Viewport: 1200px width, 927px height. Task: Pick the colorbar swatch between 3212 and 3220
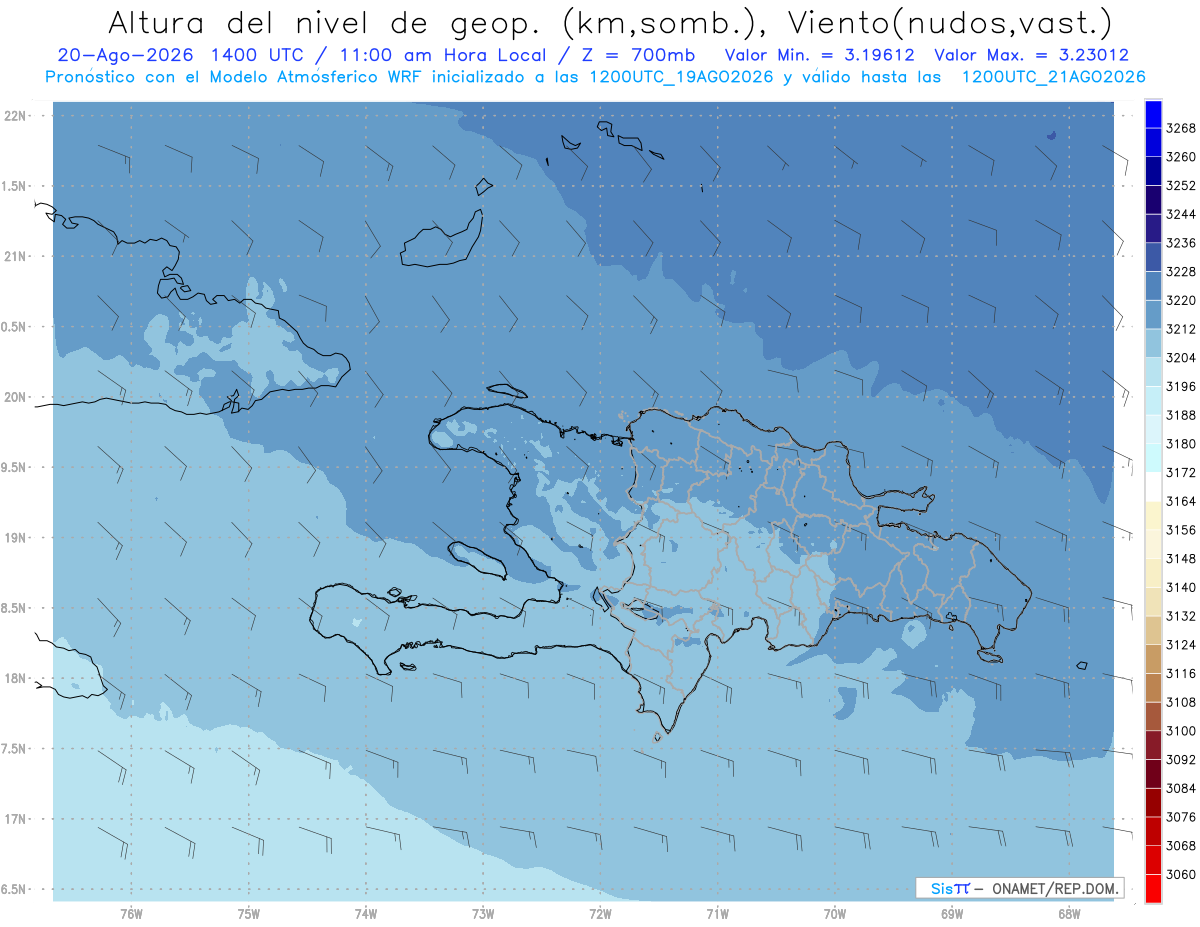coord(1153,313)
